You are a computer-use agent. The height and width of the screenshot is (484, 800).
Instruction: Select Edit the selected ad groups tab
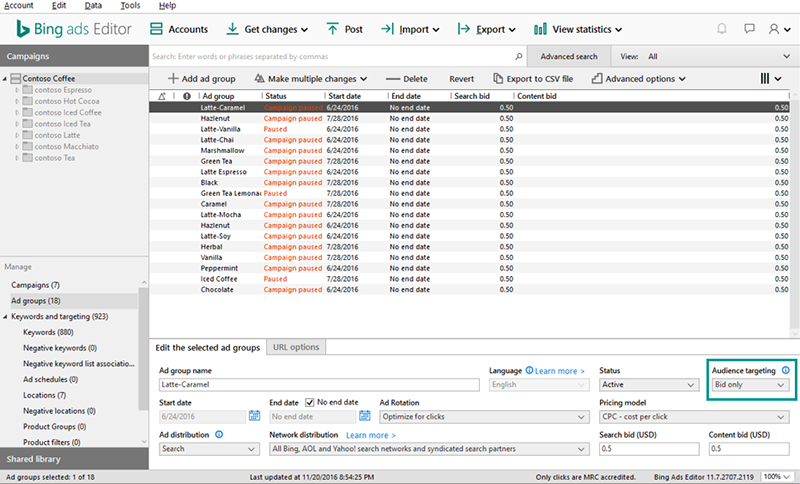208,347
